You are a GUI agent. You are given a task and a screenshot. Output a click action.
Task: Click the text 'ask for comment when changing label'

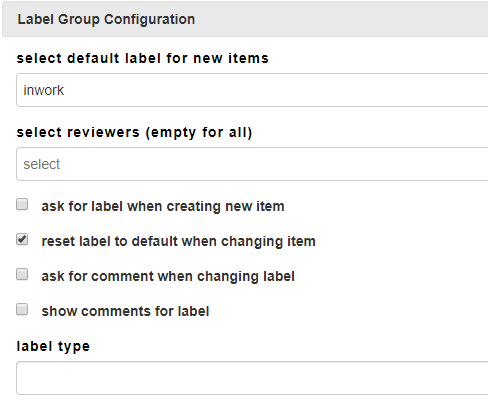[168, 276]
